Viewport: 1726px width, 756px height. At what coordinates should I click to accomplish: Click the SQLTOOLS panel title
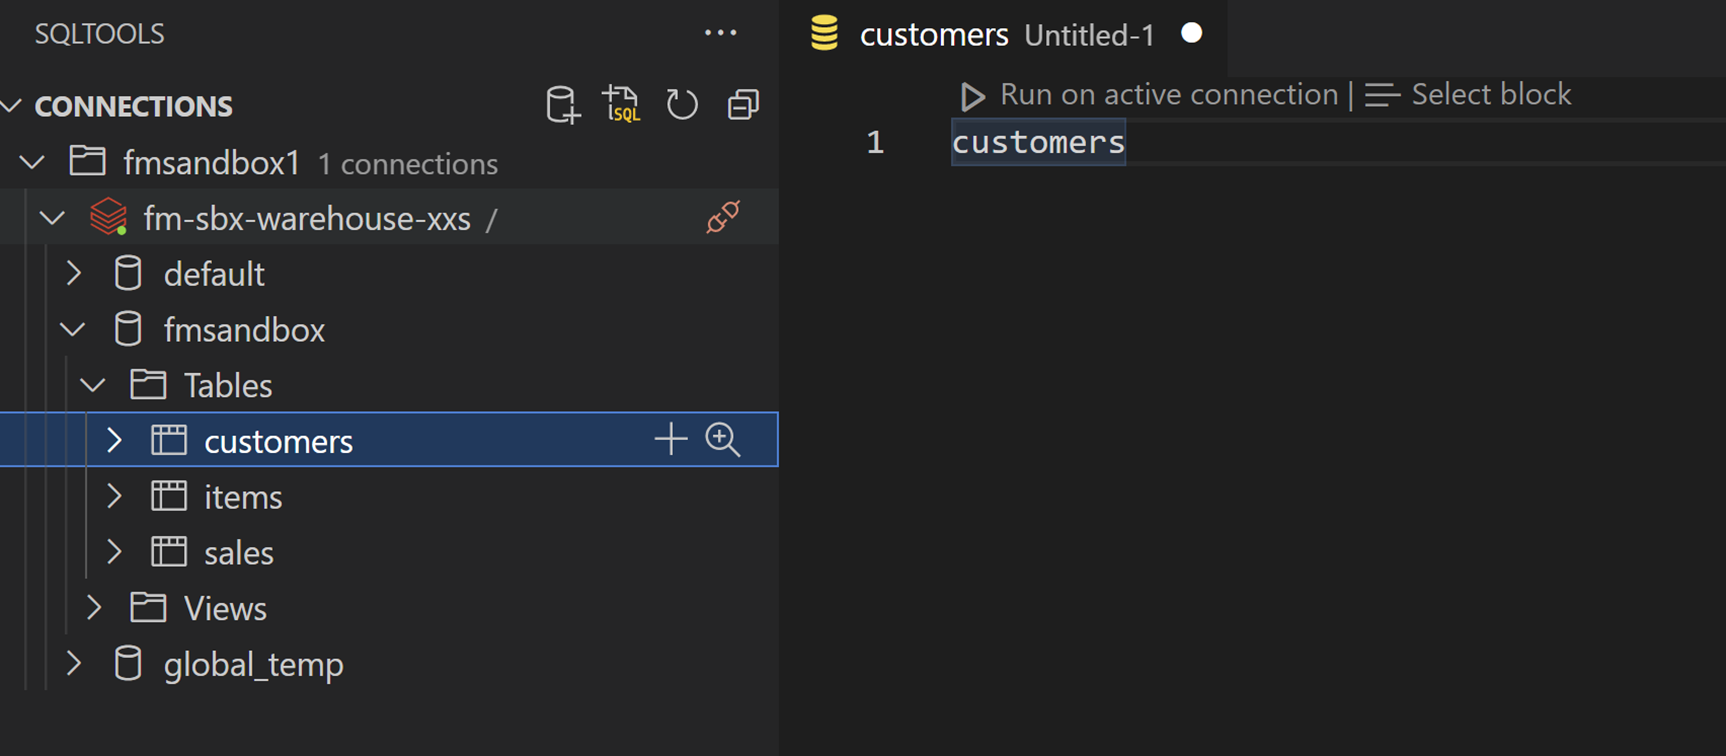99,34
